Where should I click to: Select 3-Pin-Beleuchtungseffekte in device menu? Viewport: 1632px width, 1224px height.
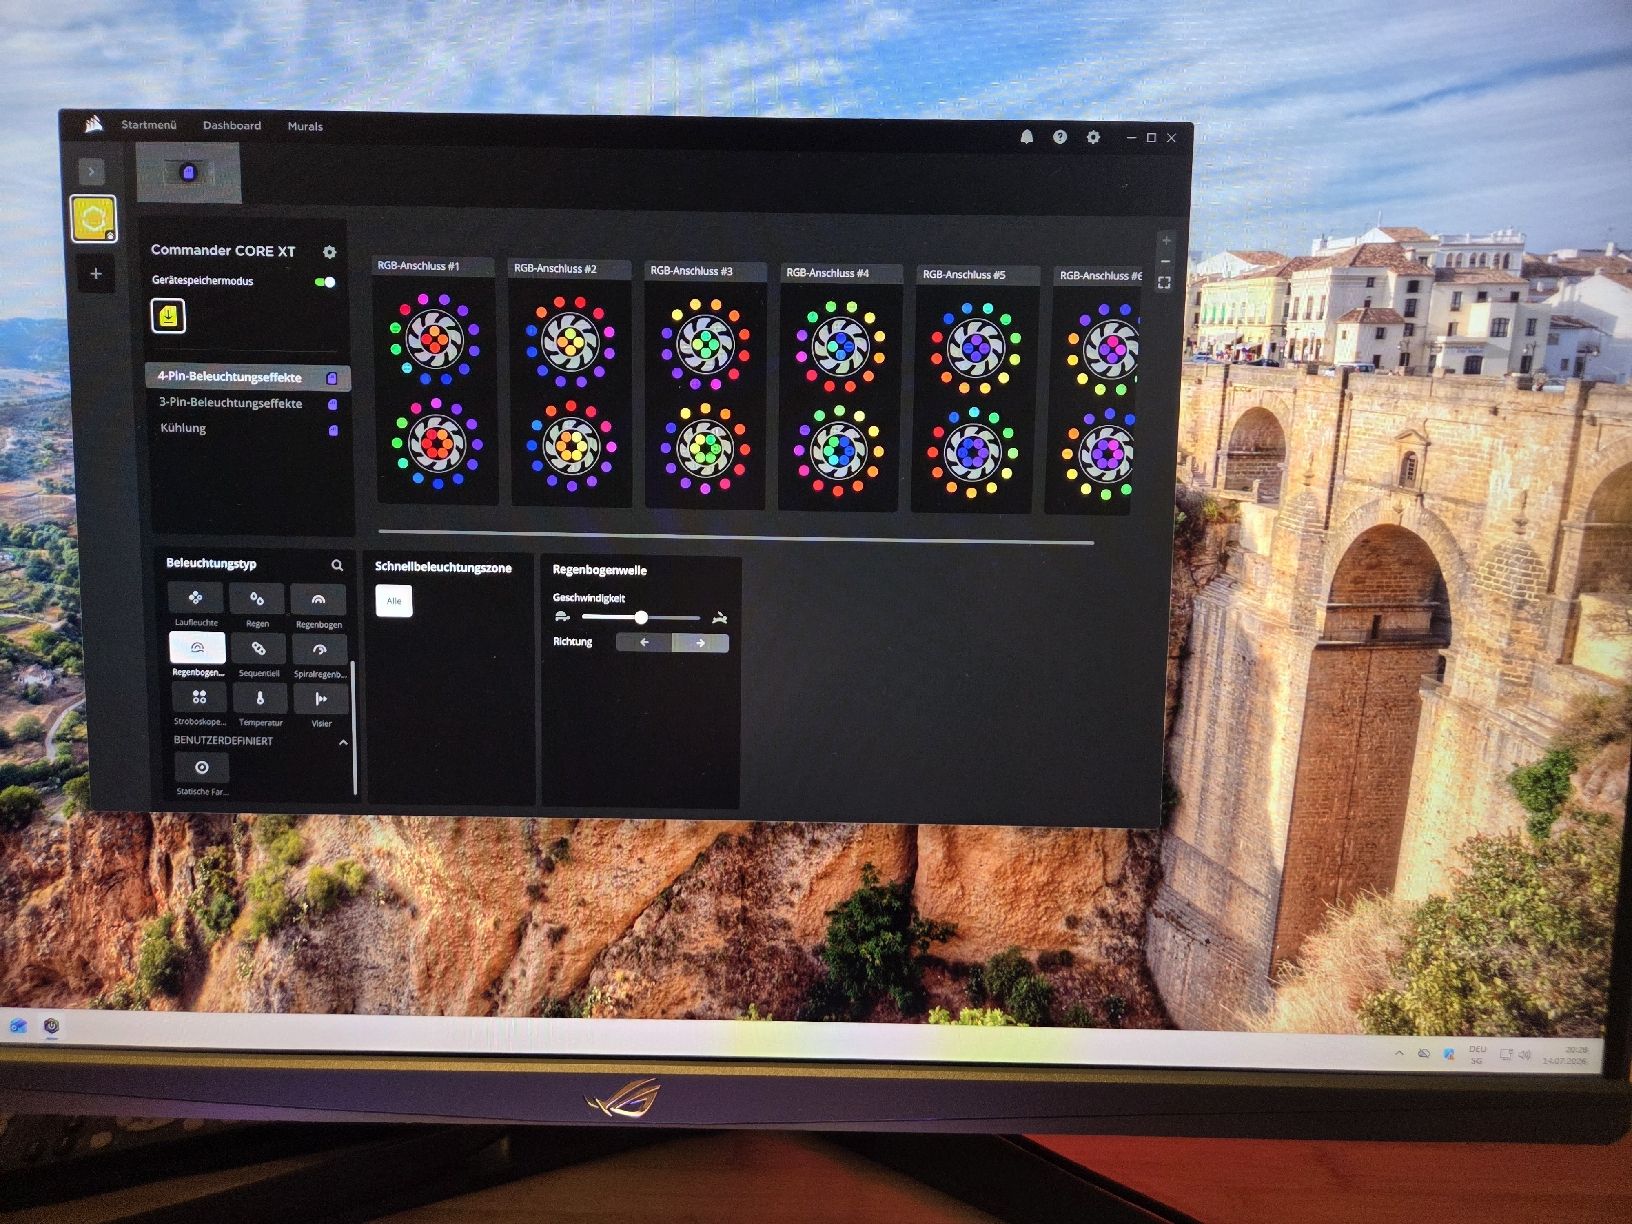point(230,403)
